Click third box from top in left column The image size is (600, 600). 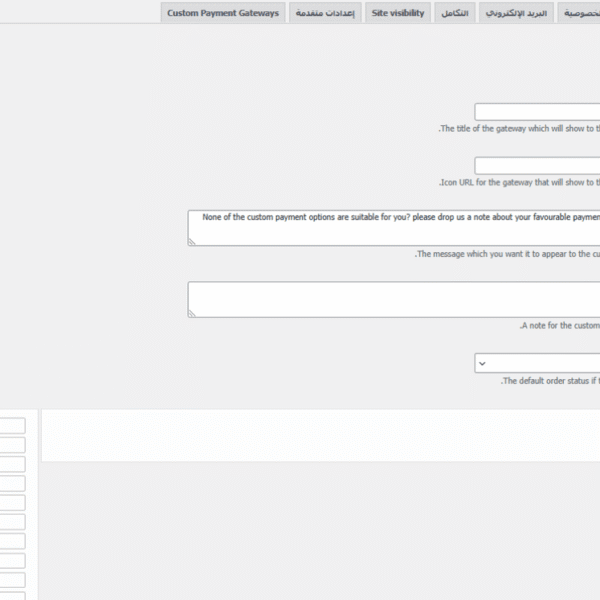(x=12, y=464)
